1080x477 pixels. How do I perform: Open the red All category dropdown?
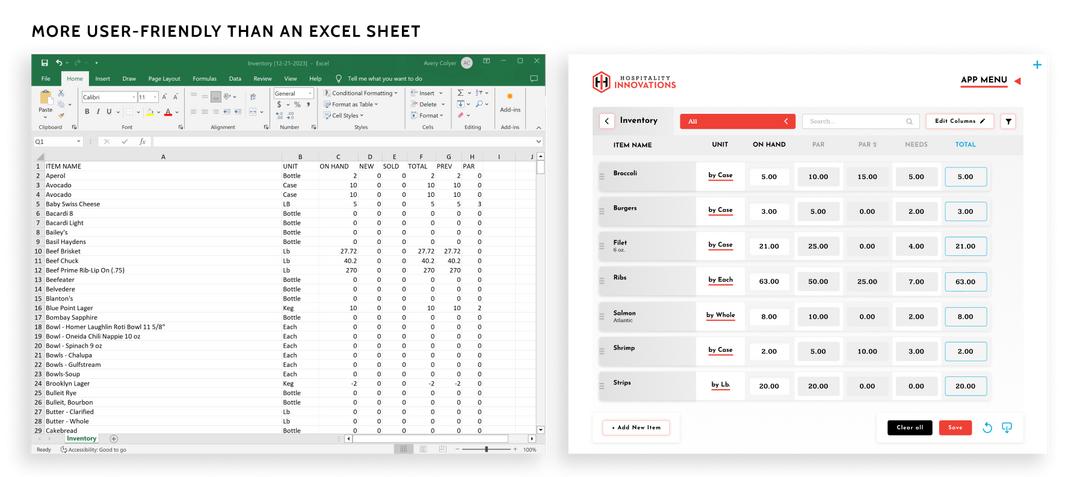738,121
